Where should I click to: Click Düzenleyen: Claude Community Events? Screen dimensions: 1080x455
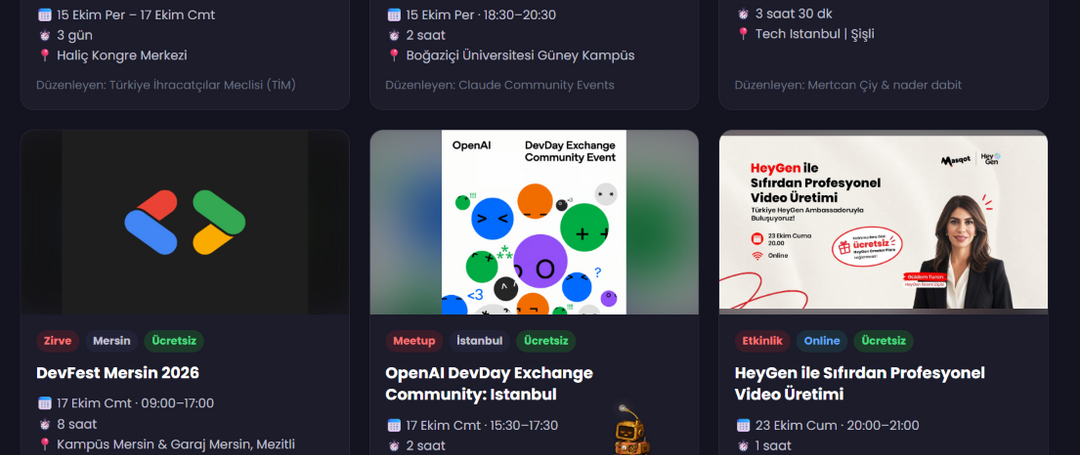pyautogui.click(x=500, y=85)
